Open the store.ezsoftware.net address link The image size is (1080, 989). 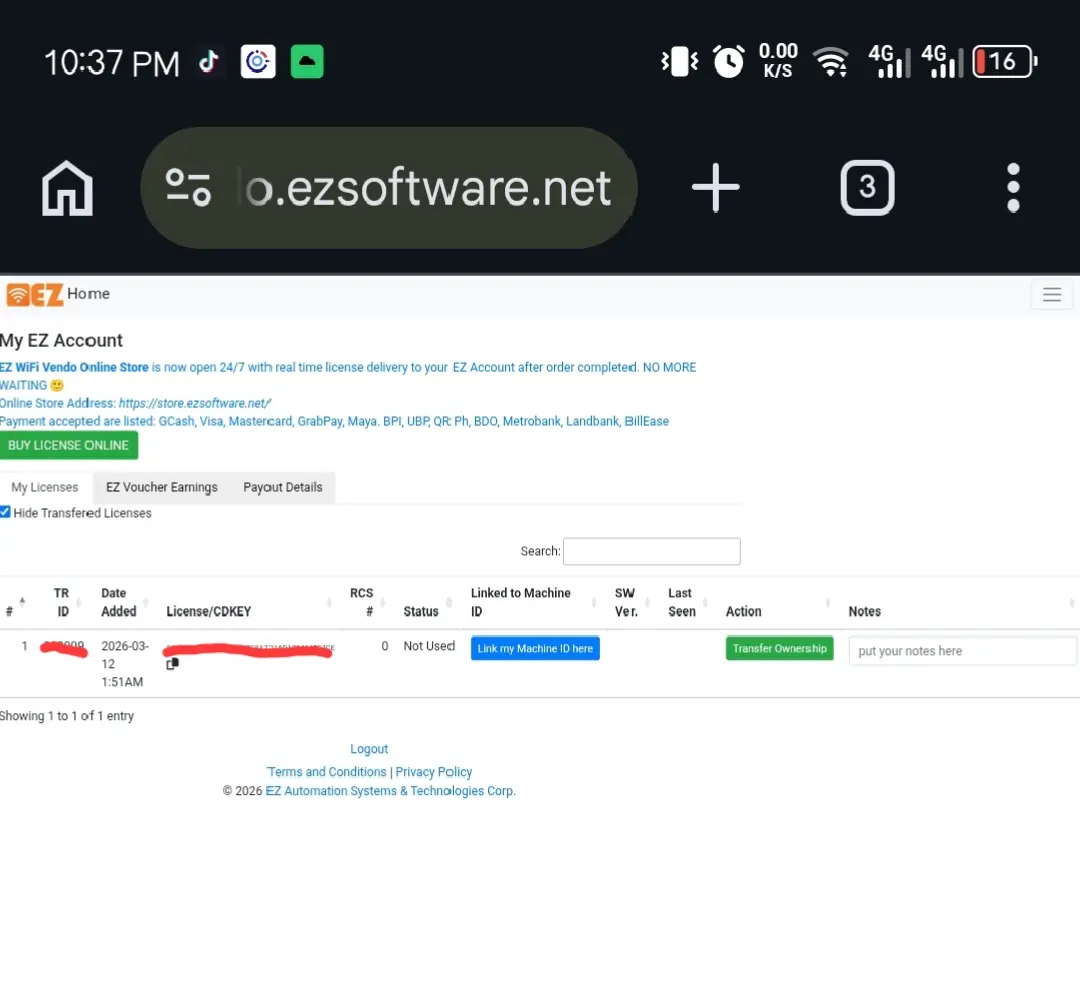click(x=195, y=404)
